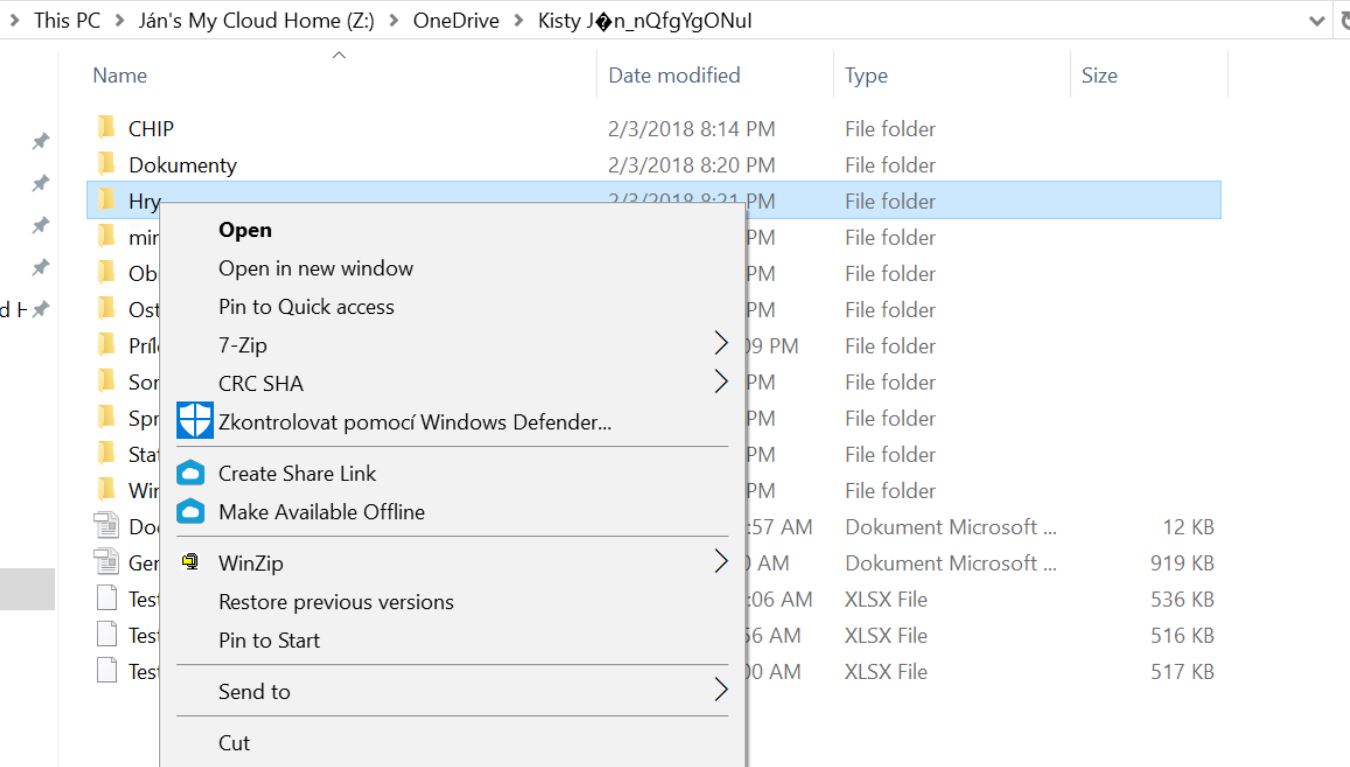Click the 12 KB size cell
The height and width of the screenshot is (767, 1350).
point(1188,526)
